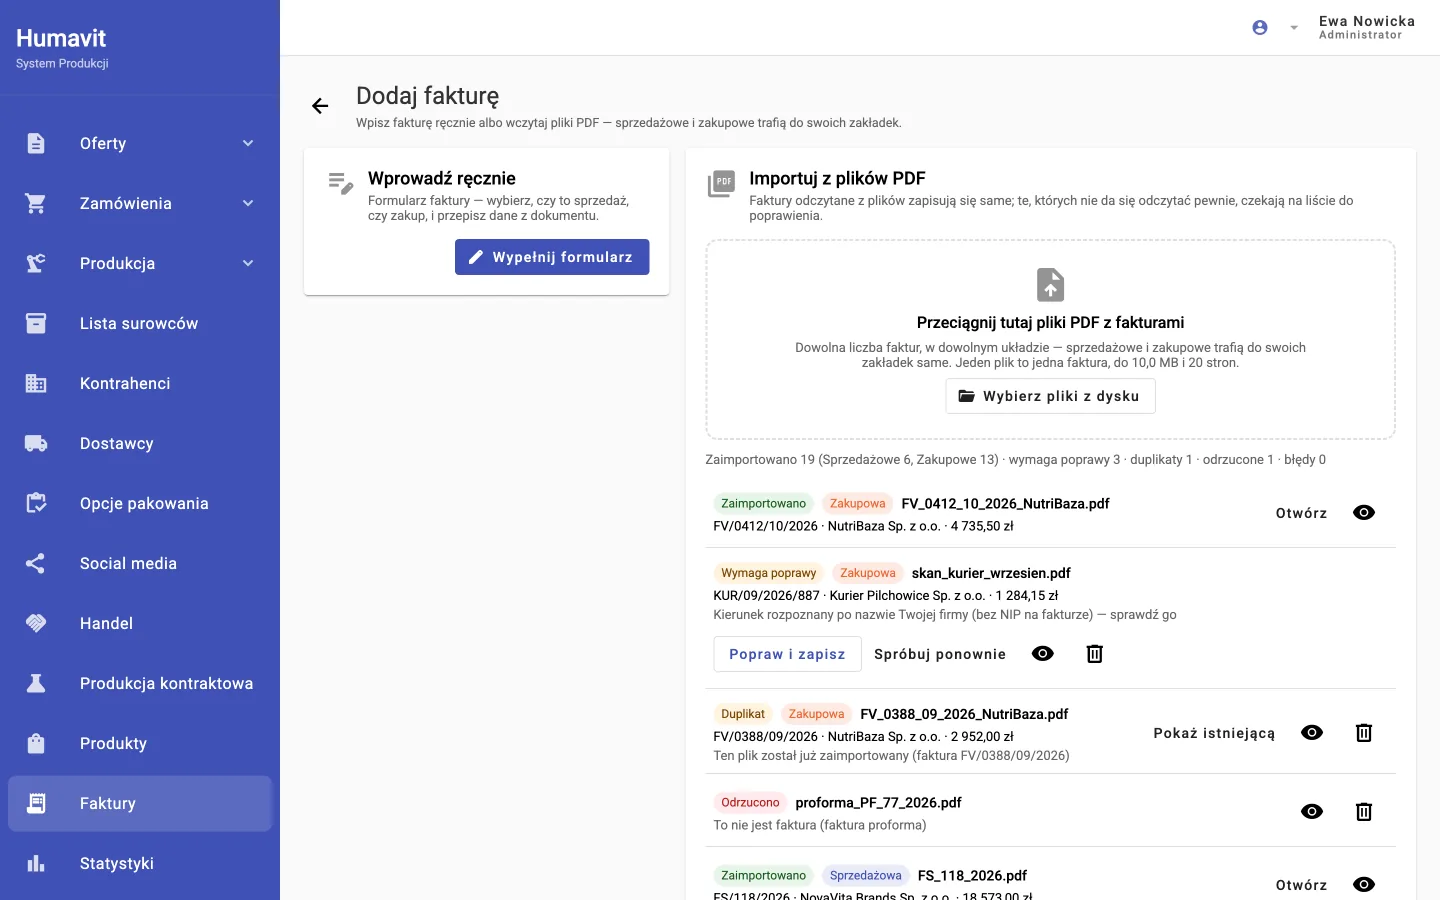Click the Produkcja robot arm icon
The width and height of the screenshot is (1440, 900).
pyautogui.click(x=36, y=263)
